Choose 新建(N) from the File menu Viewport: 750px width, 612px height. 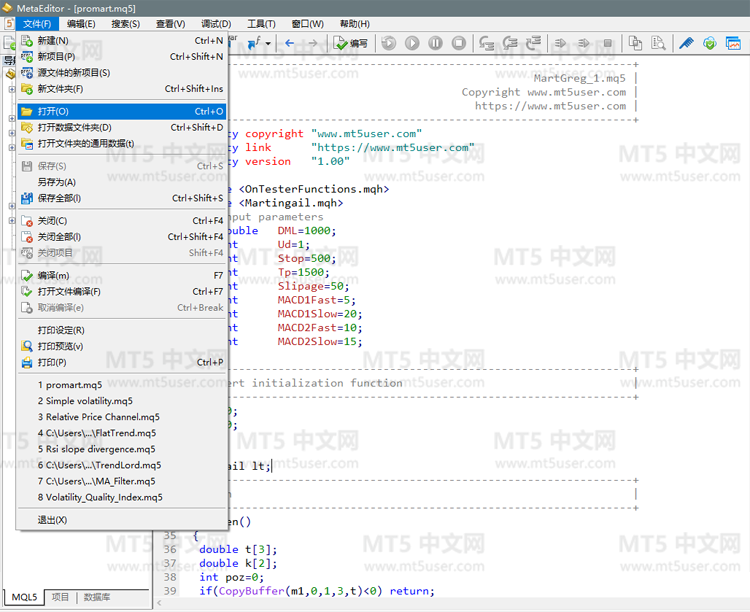point(122,41)
